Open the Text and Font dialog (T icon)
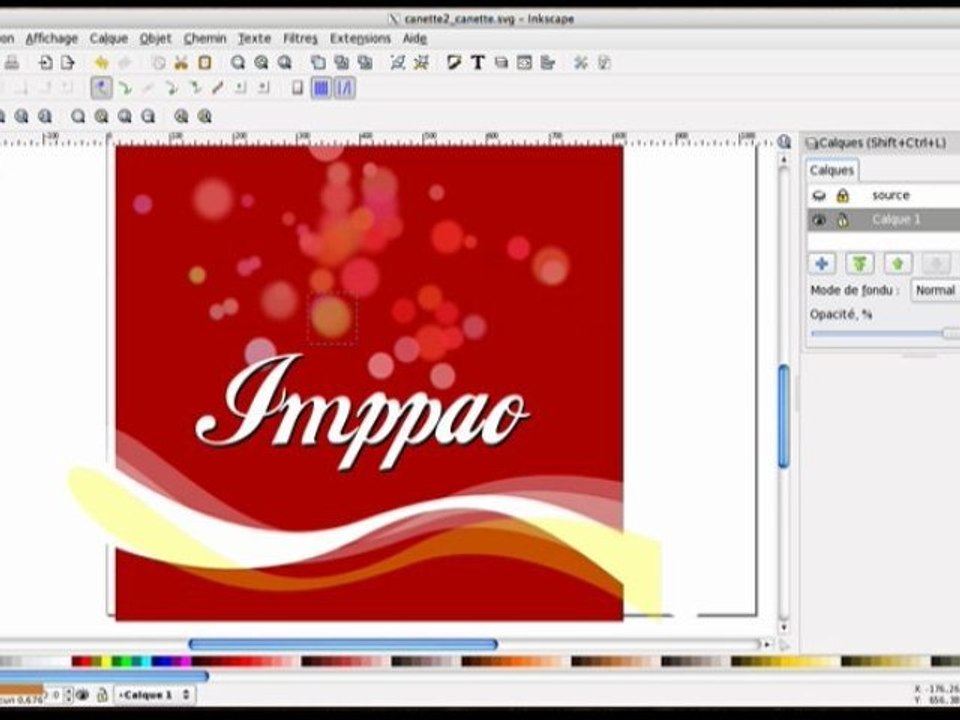This screenshot has height=720, width=960. tap(478, 62)
